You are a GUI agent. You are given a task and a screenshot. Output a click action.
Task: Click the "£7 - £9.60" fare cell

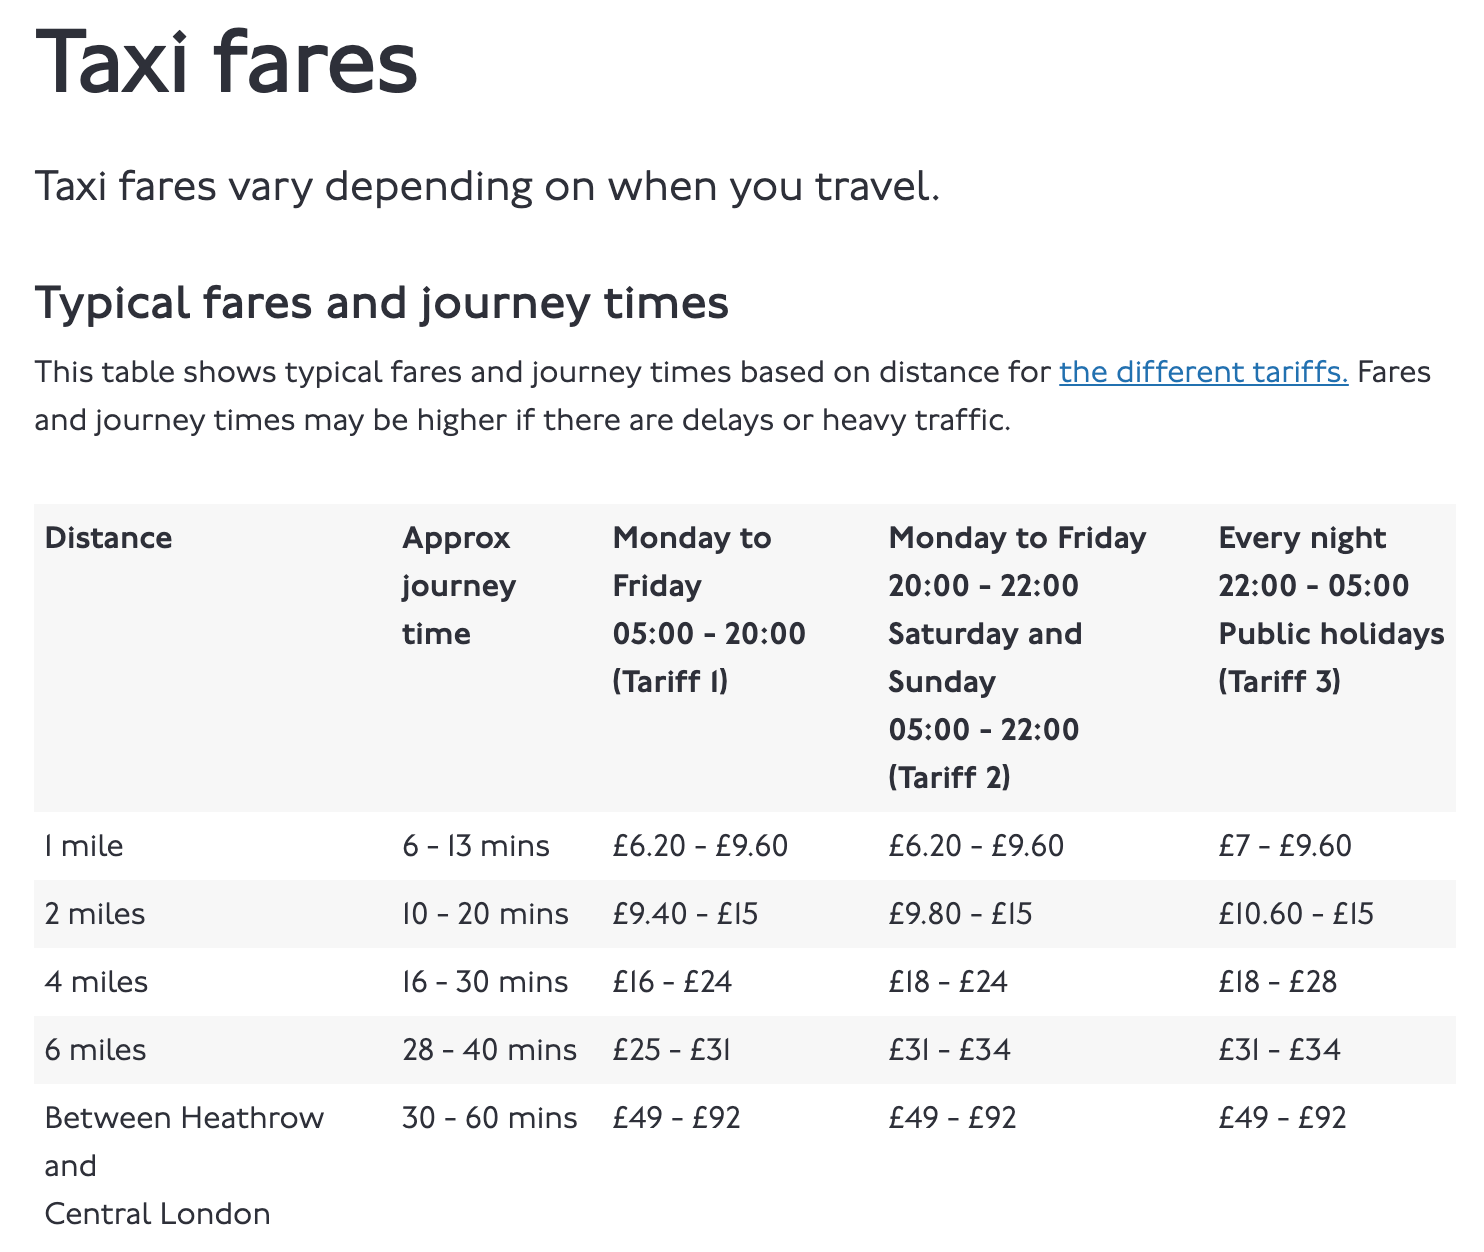click(1284, 846)
